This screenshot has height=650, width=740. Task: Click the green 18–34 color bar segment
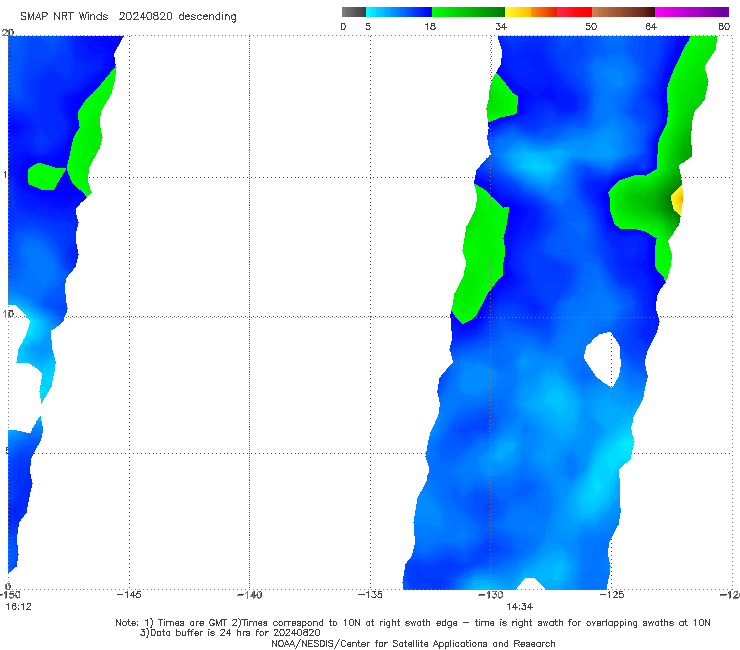(x=468, y=12)
